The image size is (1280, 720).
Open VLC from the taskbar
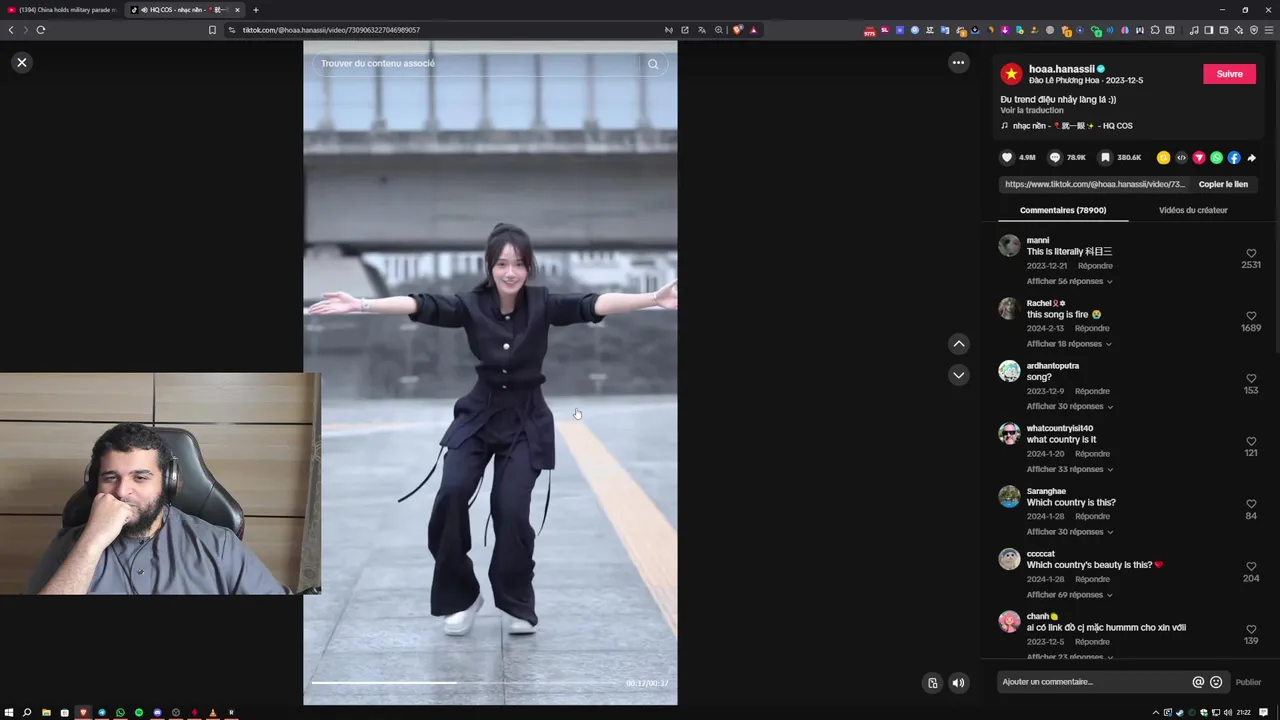click(213, 712)
